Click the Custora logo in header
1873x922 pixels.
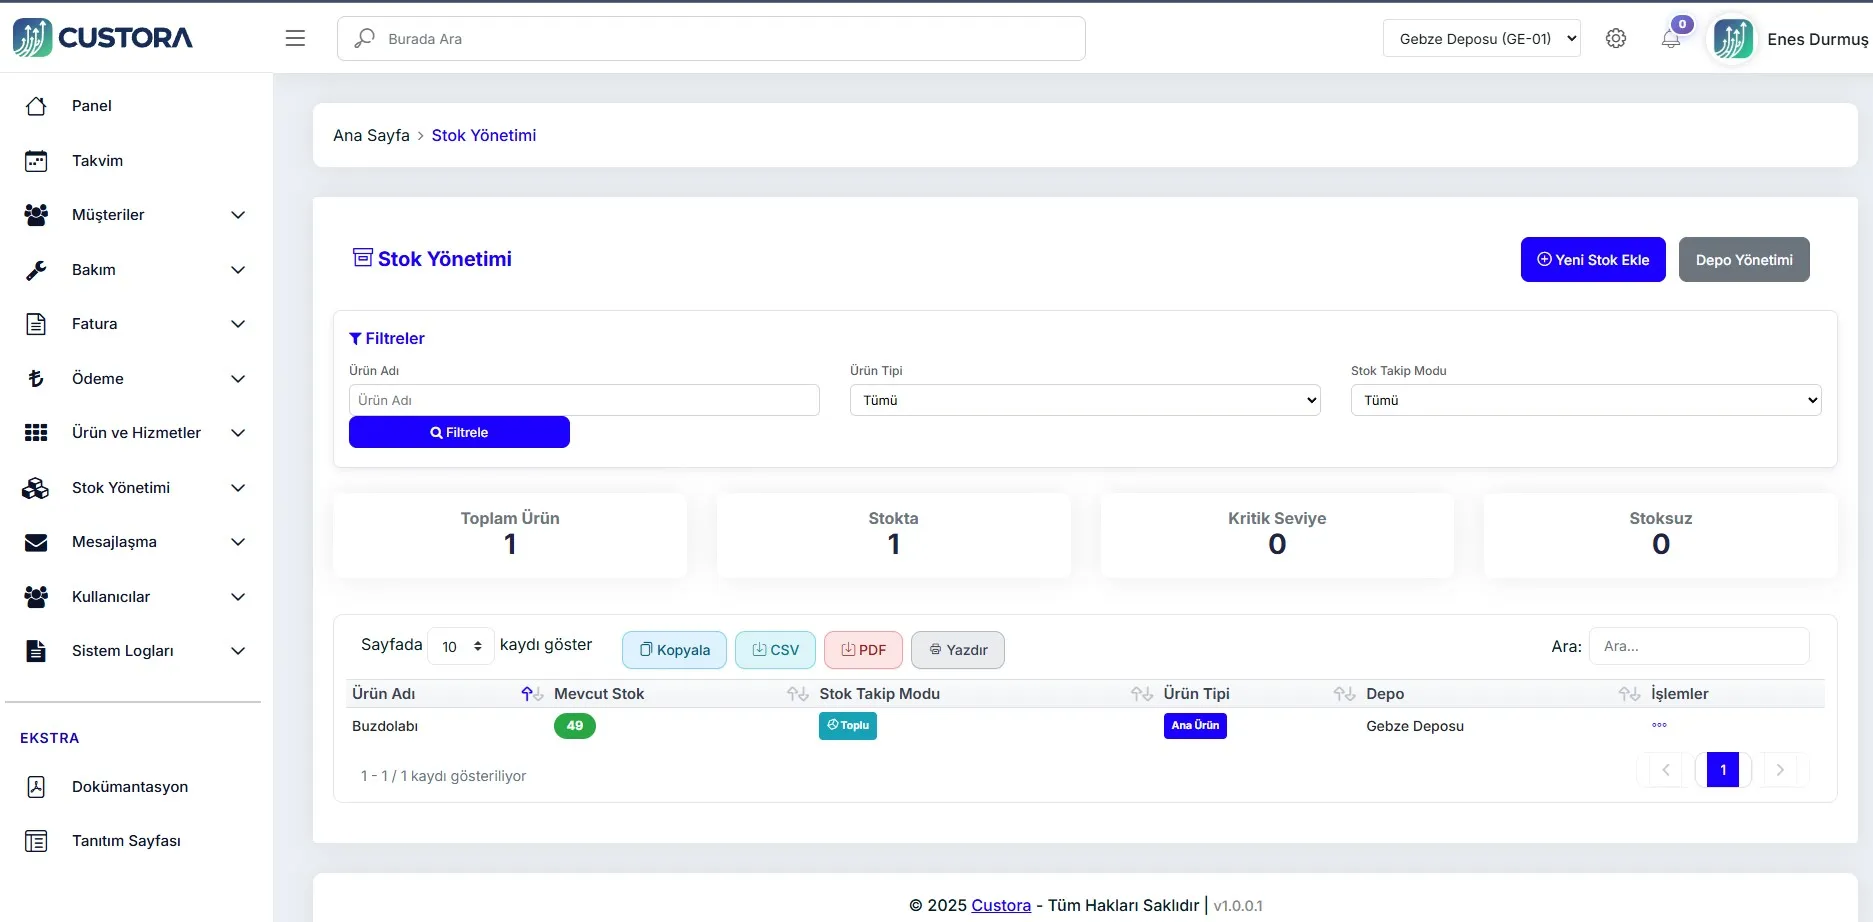tap(103, 38)
